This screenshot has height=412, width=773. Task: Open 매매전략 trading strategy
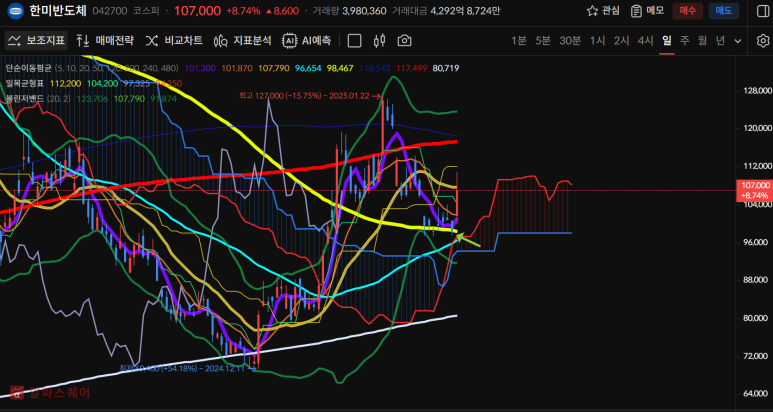pos(105,40)
